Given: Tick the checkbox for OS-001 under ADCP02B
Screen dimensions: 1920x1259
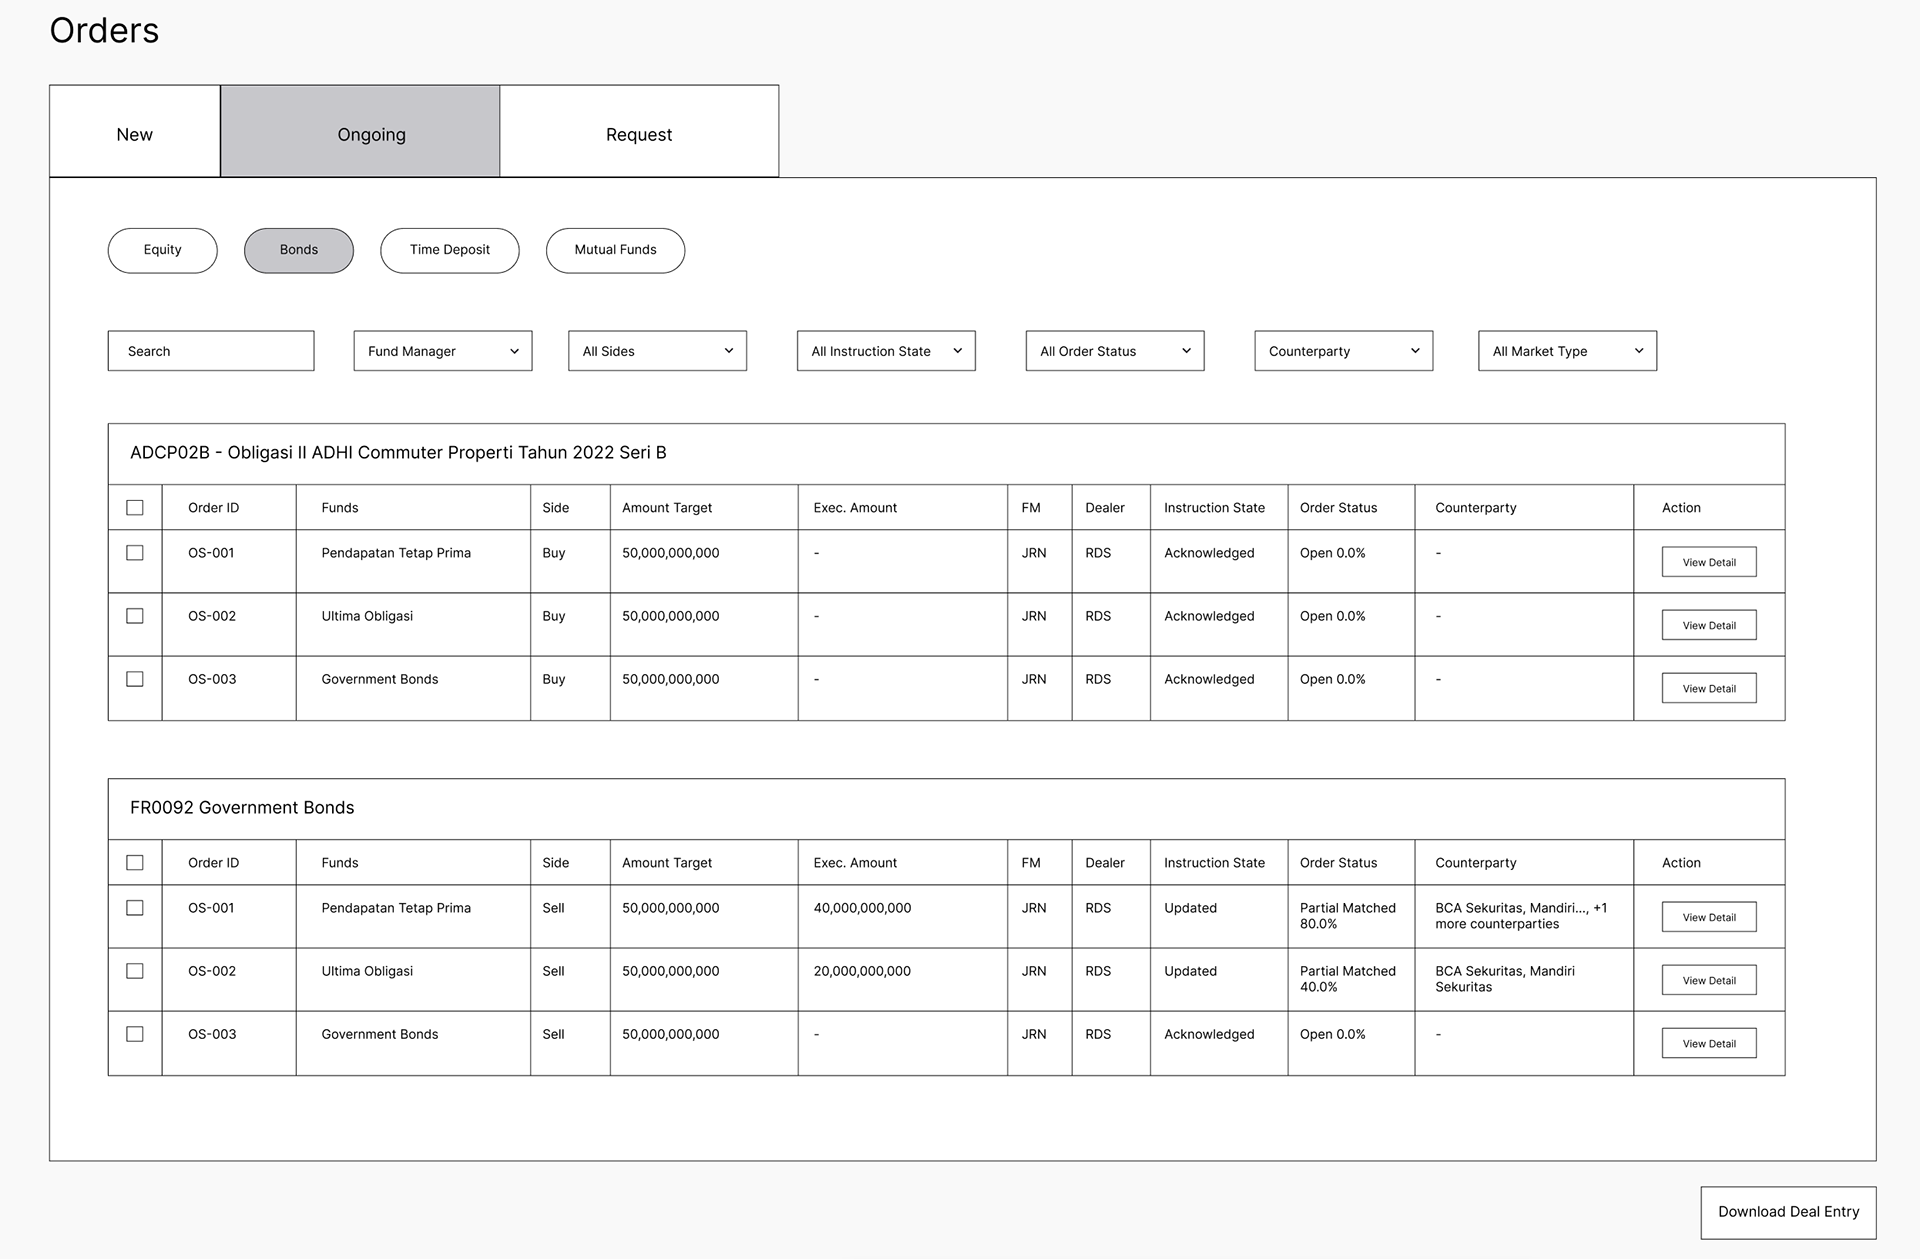Looking at the screenshot, I should pyautogui.click(x=135, y=553).
